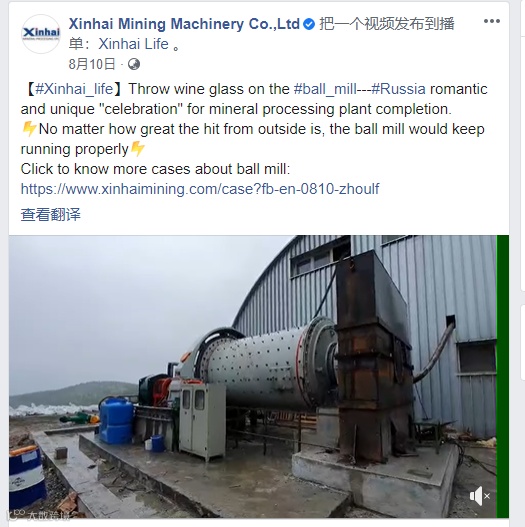The image size is (525, 527).
Task: Open the three-dot post options menu
Action: click(491, 21)
